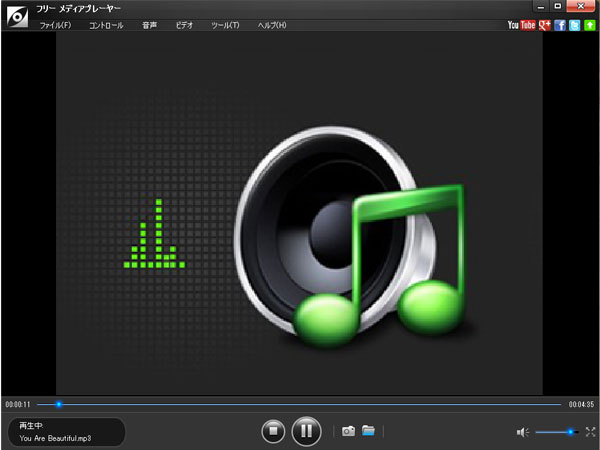Mute audio using speaker icon
Viewport: 600px width, 450px height.
coord(522,432)
